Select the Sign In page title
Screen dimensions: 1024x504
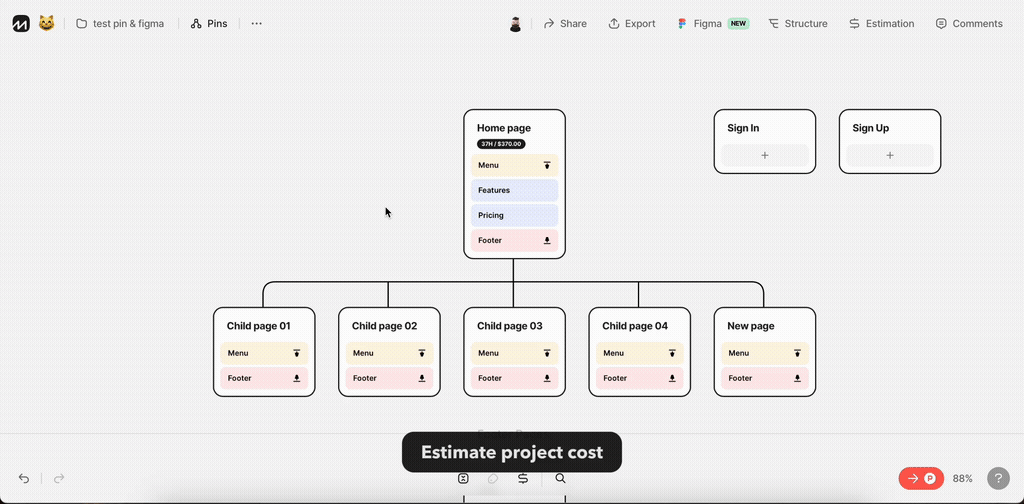[x=743, y=128]
